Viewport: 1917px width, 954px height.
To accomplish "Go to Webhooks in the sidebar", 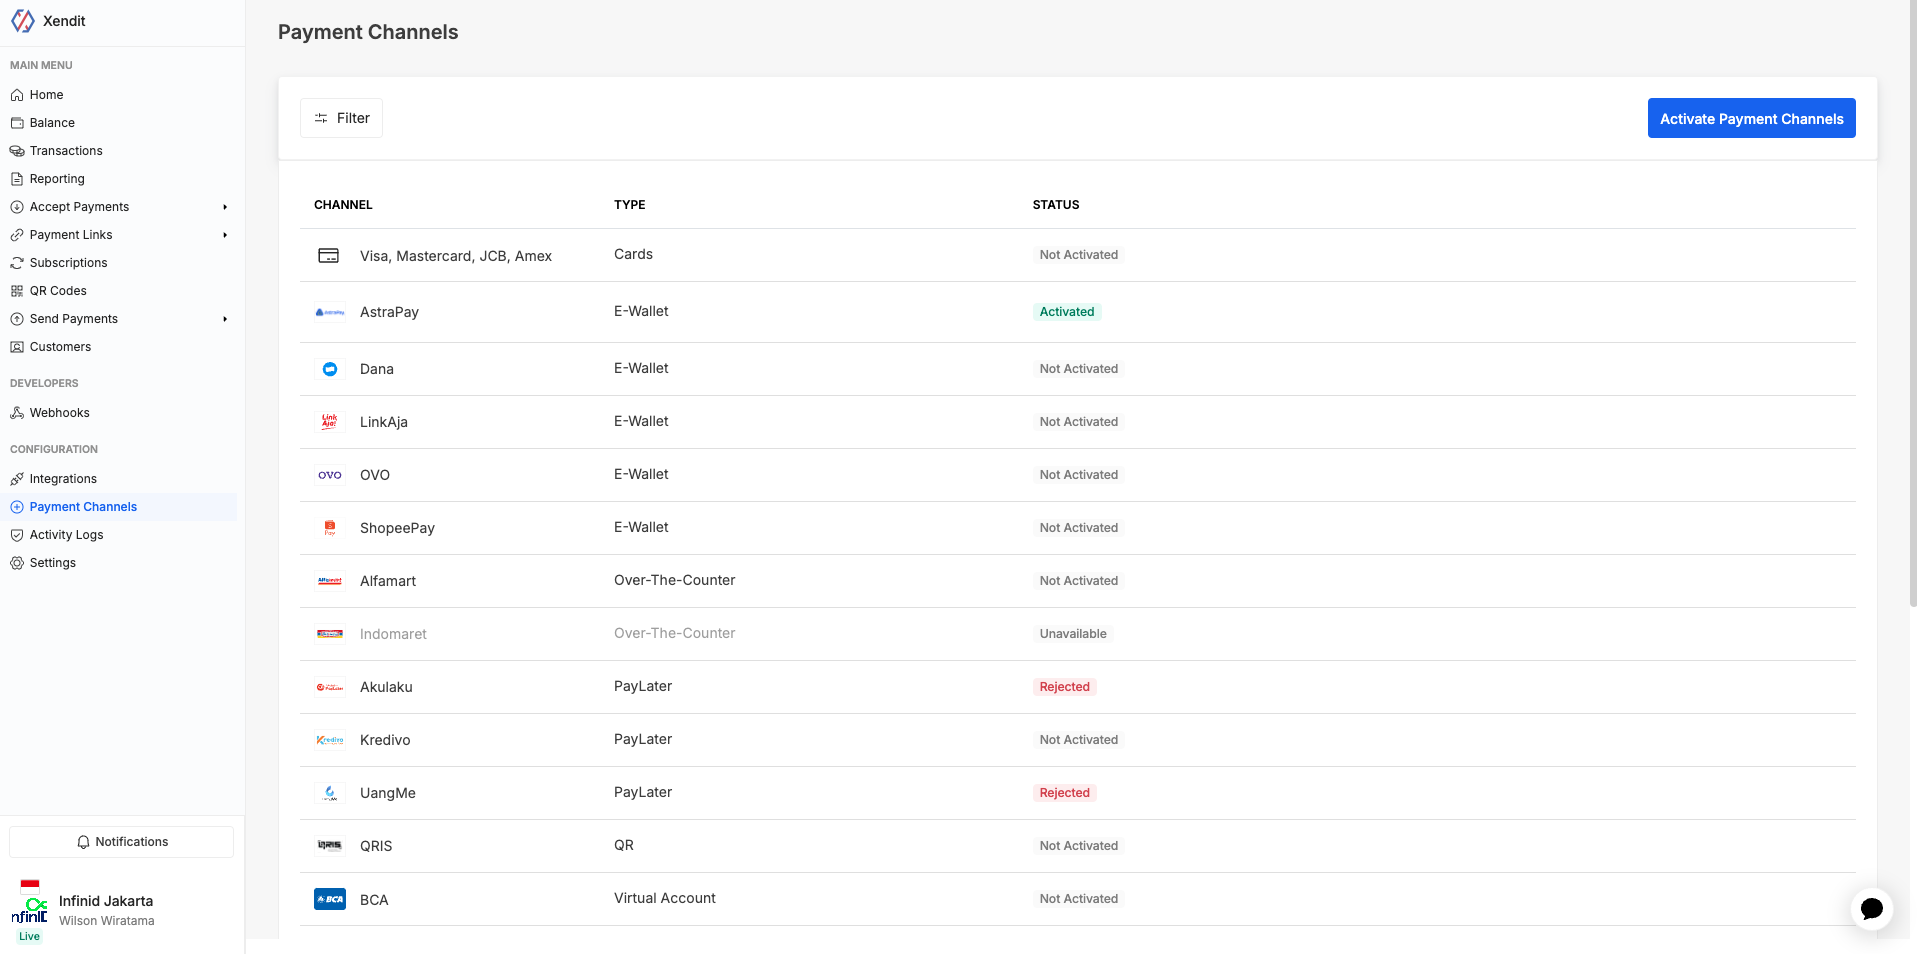I will point(59,413).
